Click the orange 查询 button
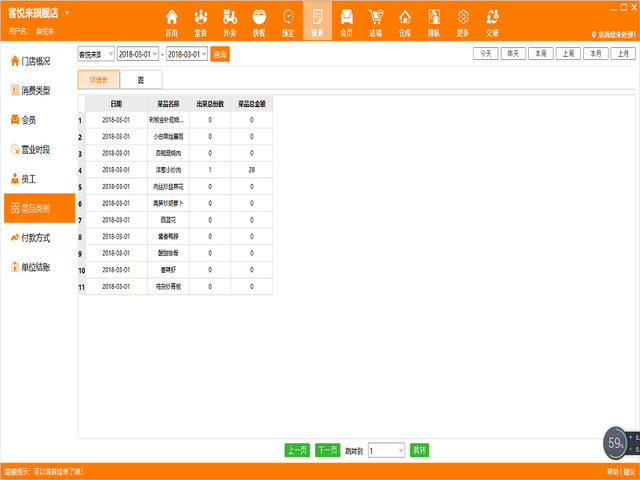This screenshot has width=640, height=480. coord(220,53)
